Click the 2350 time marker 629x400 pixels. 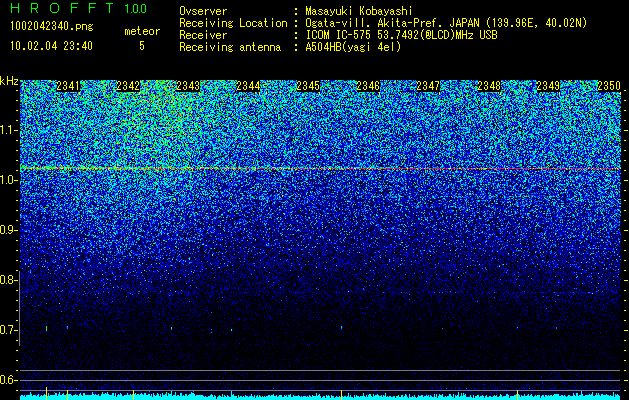tap(609, 86)
